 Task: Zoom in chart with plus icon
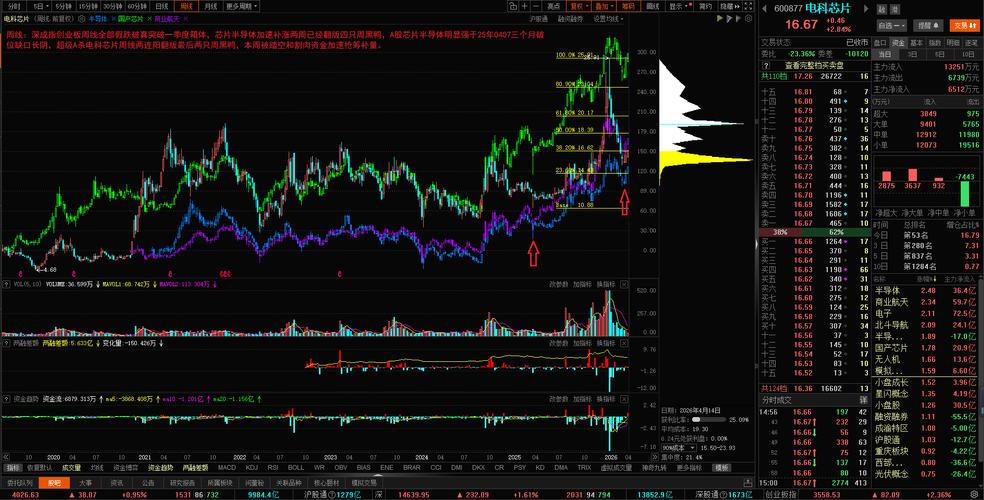pos(525,6)
